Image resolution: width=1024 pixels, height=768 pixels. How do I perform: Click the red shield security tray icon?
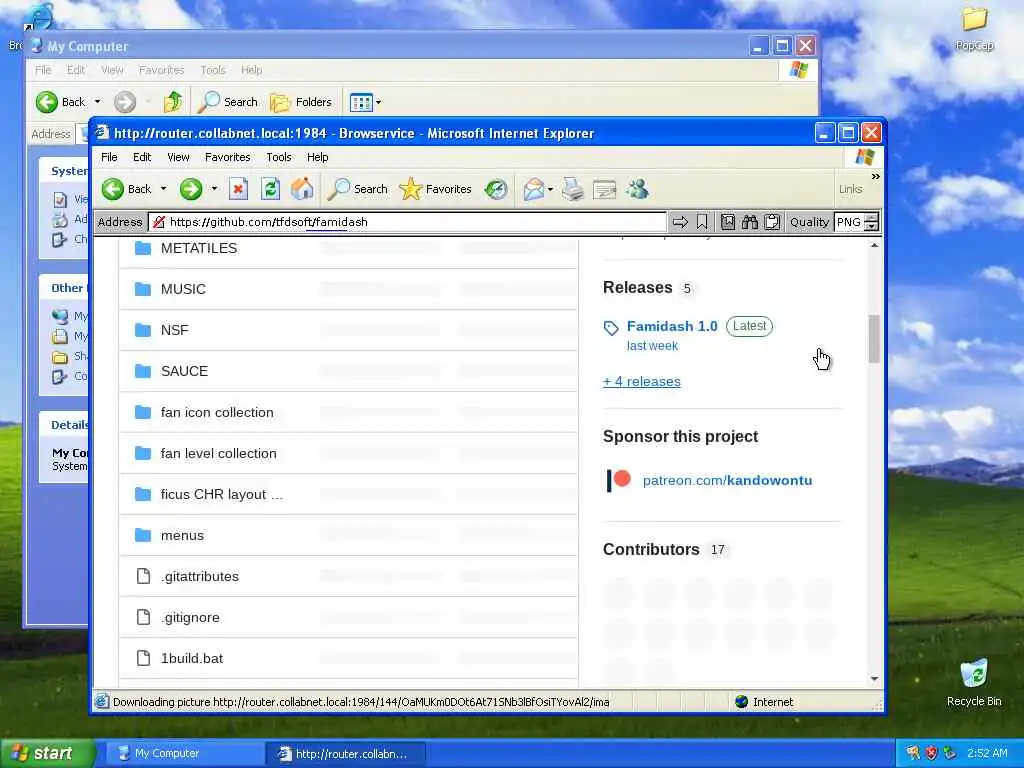click(931, 754)
